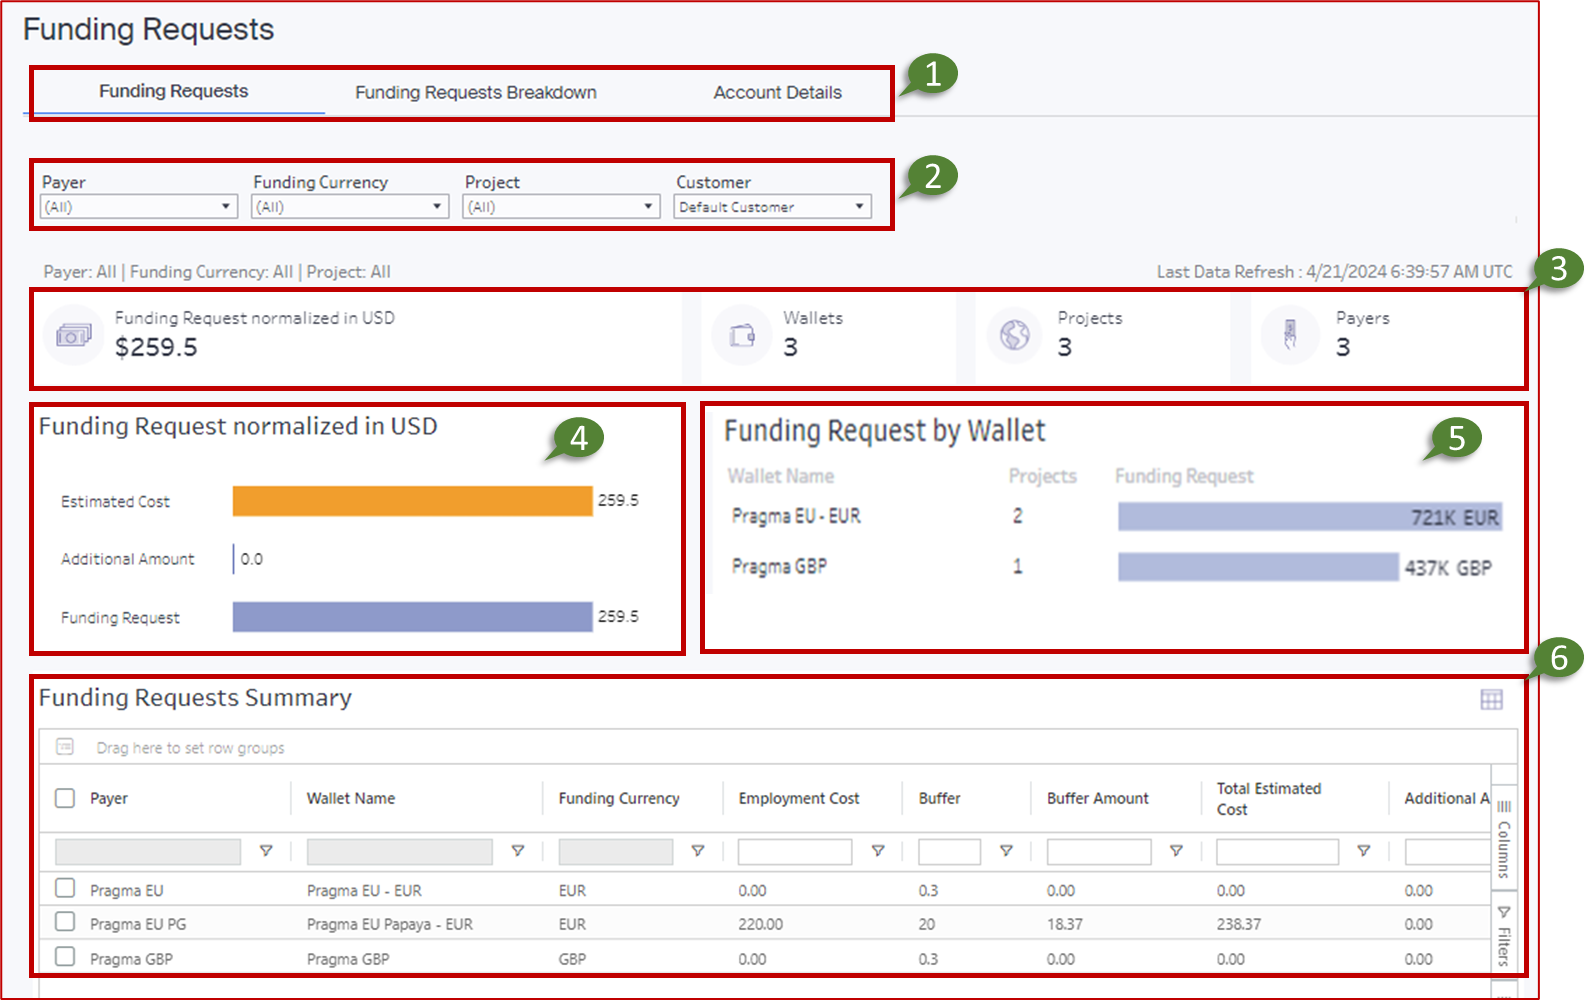Click the Wallet Name filter input field

[400, 851]
